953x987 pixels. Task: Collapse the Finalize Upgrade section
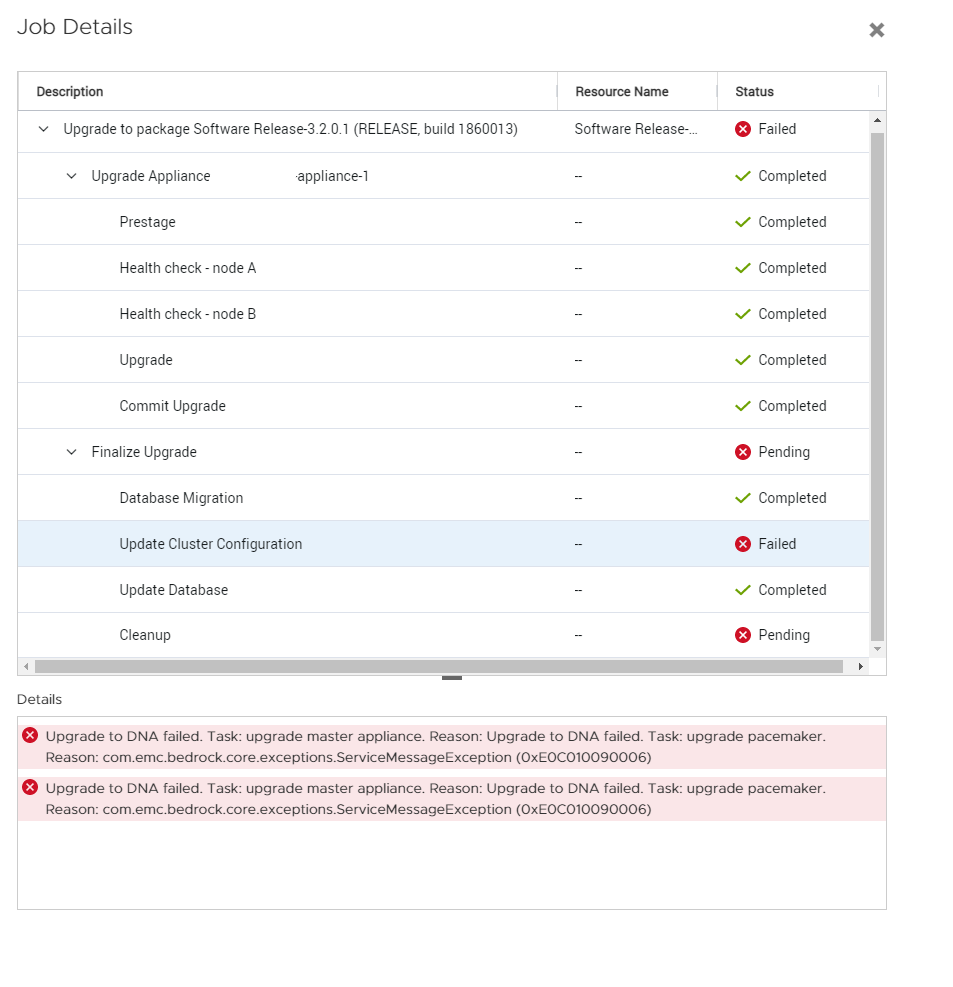pyautogui.click(x=71, y=452)
